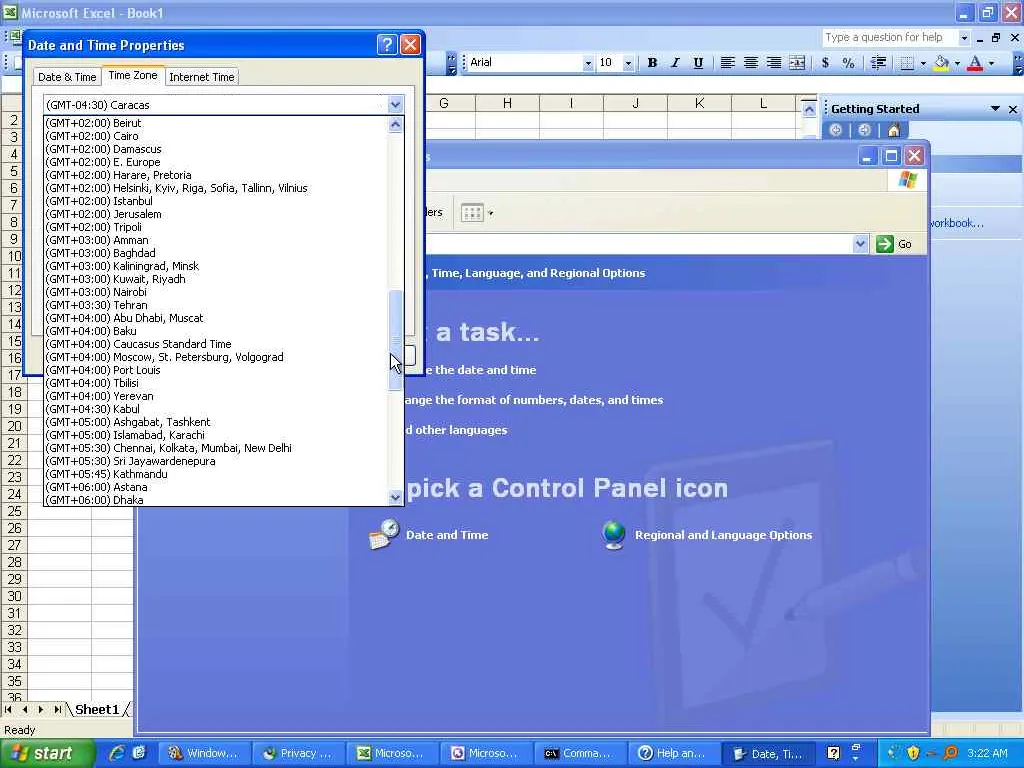This screenshot has width=1024, height=768.
Task: Click the Home icon in task pane
Action: pos(894,130)
